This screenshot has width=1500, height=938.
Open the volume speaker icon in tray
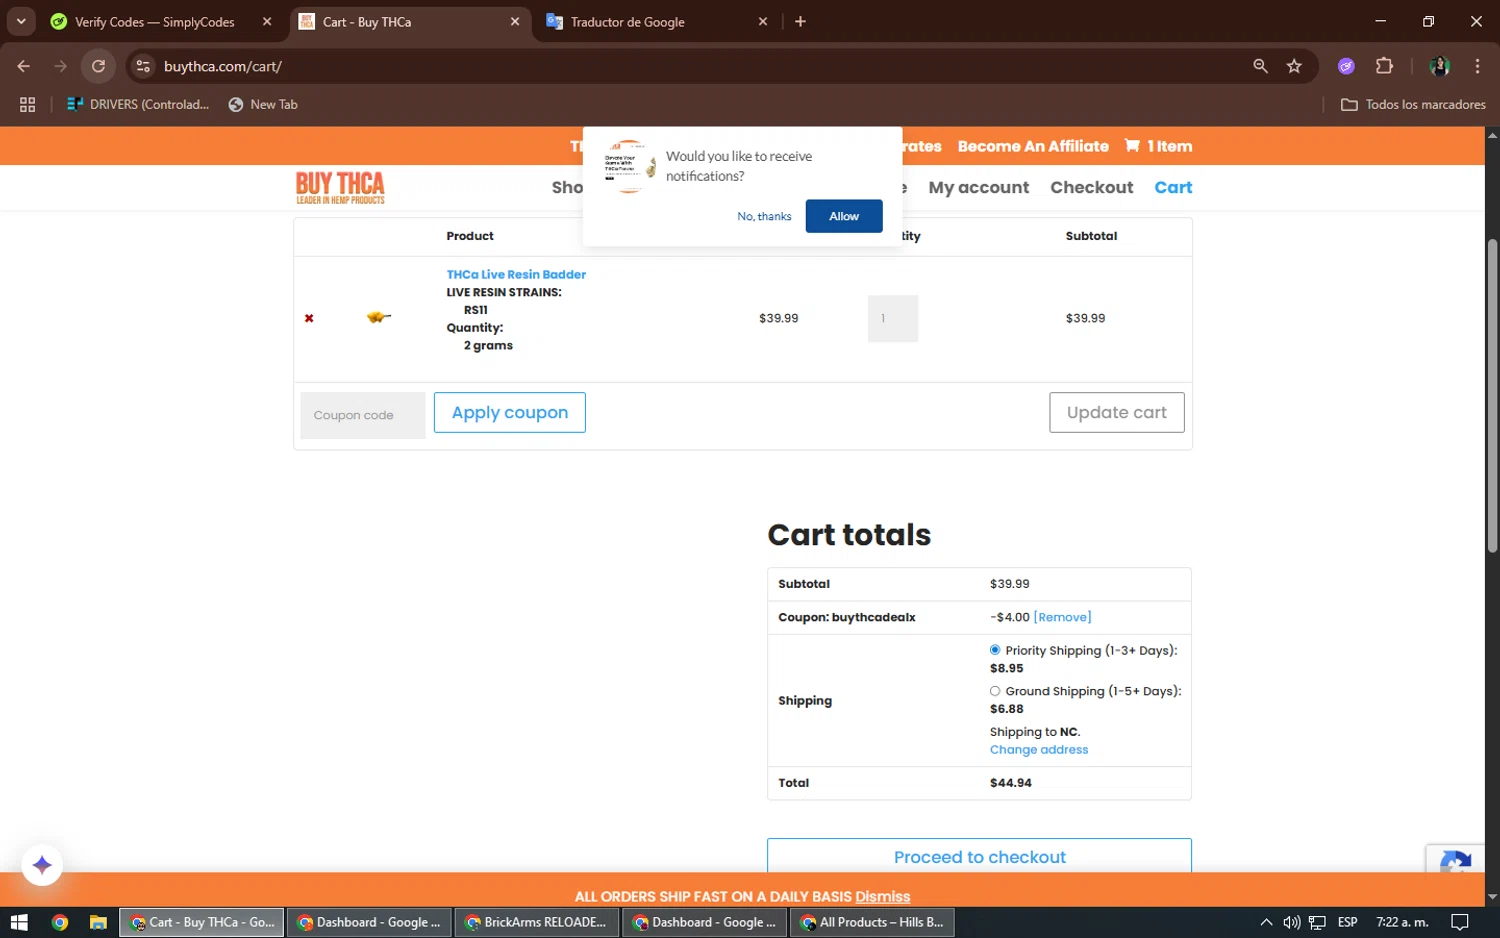(1291, 922)
